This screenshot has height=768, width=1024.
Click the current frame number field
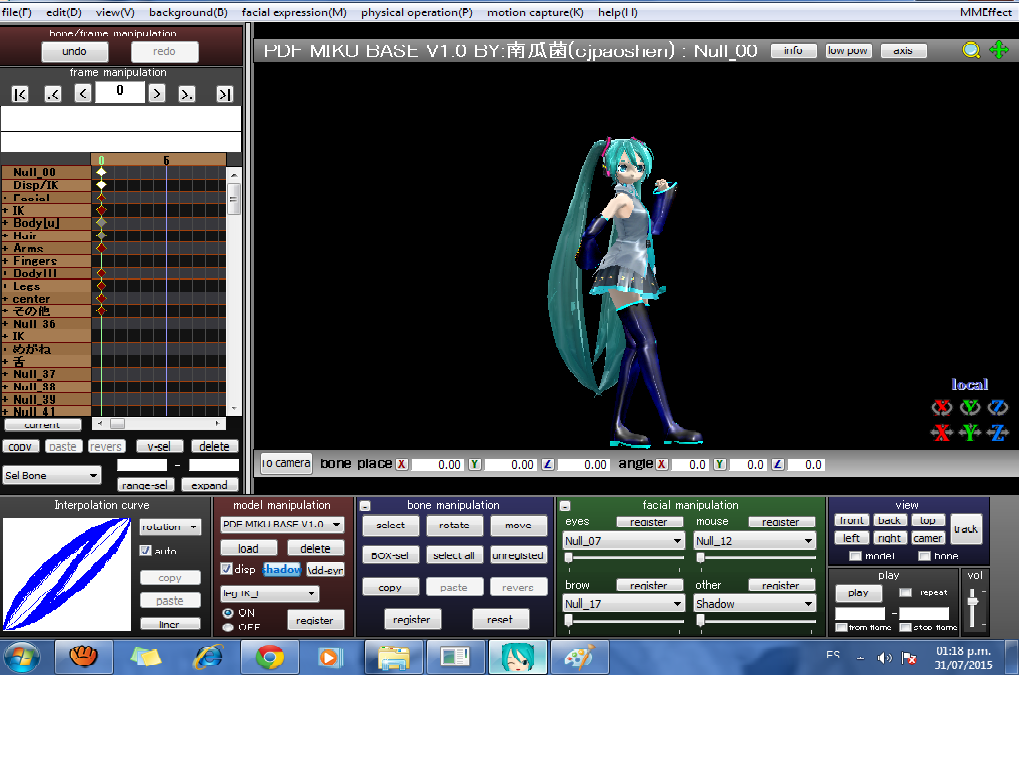click(120, 91)
